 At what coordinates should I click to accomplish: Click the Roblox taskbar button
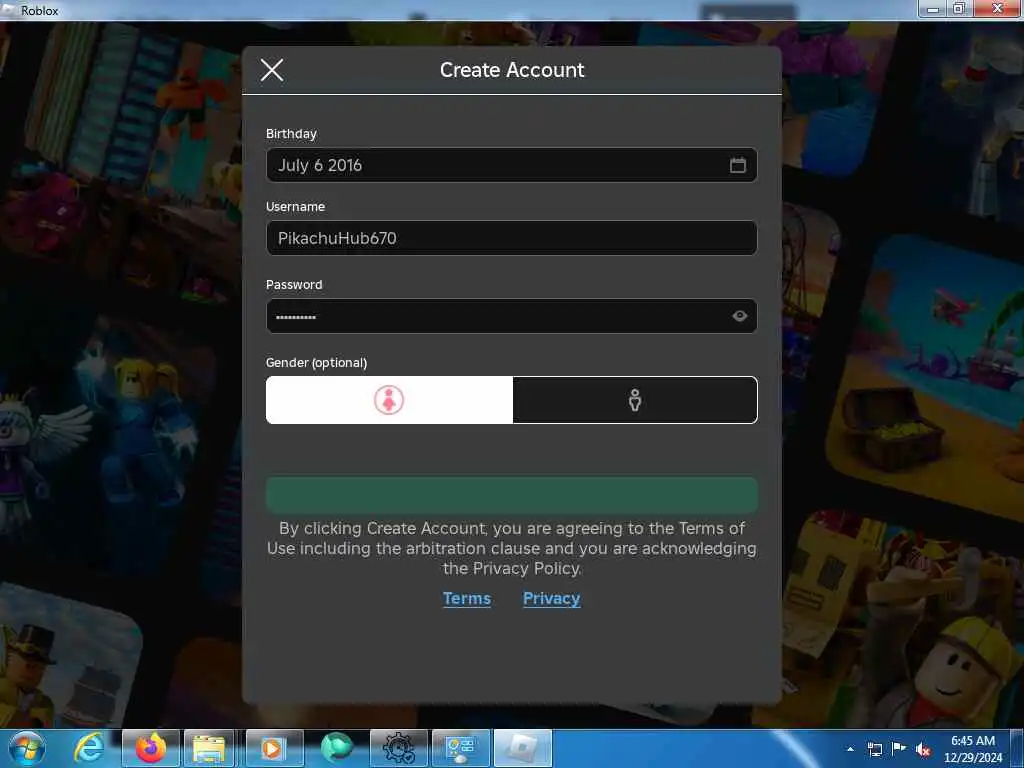point(522,748)
